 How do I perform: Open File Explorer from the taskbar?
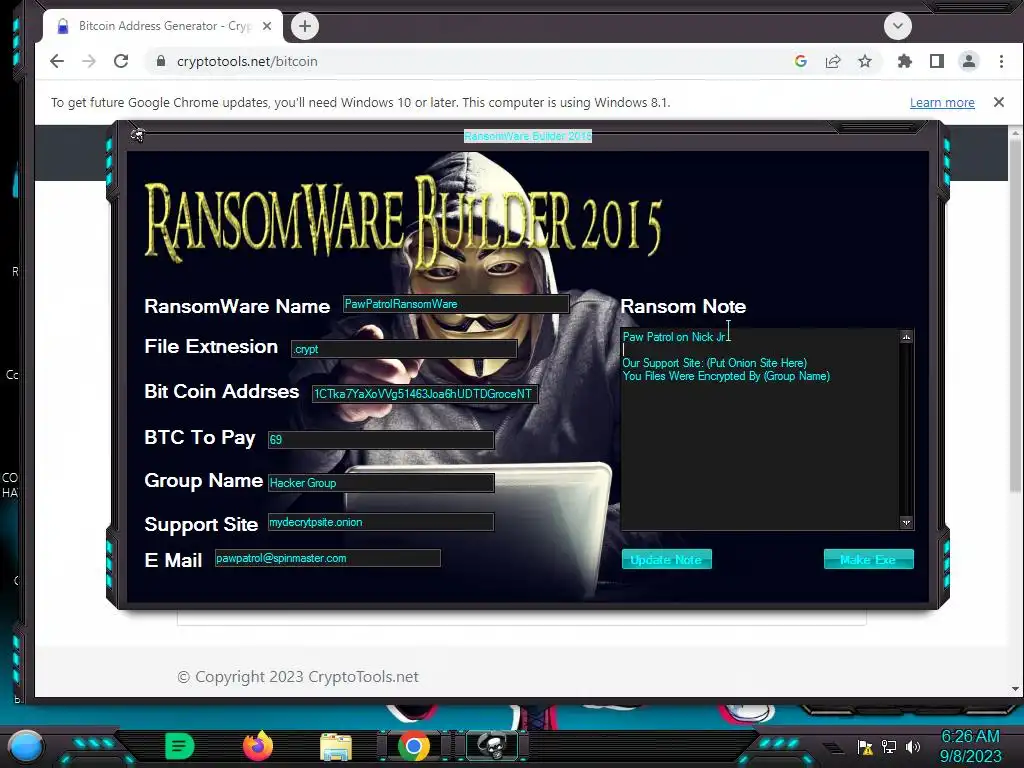(336, 747)
